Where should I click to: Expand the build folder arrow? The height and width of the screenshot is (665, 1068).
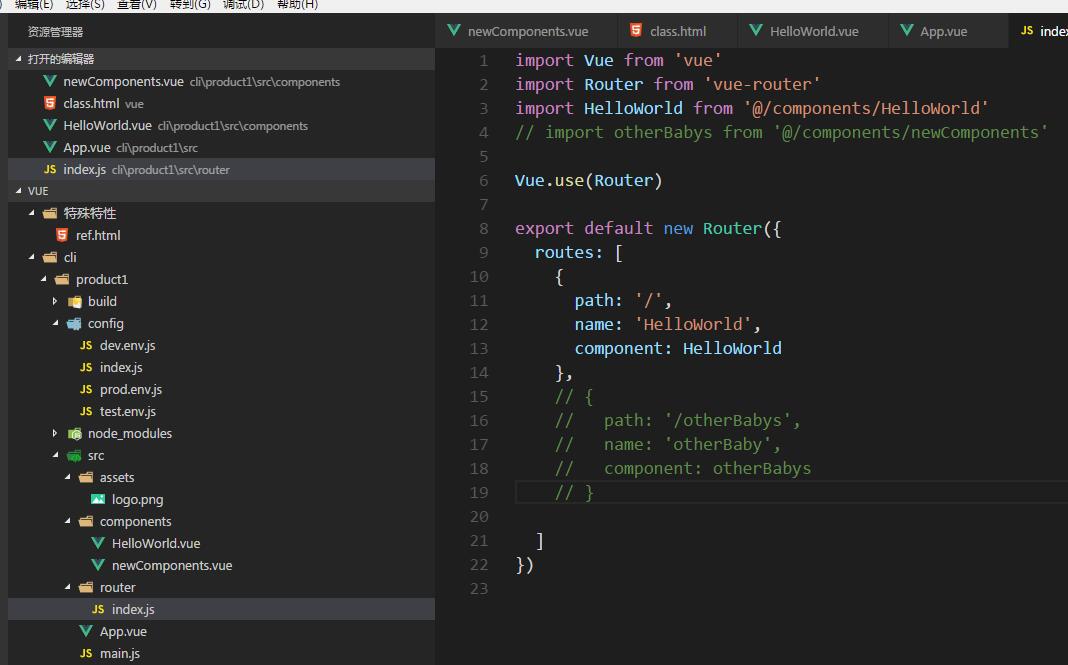(56, 301)
